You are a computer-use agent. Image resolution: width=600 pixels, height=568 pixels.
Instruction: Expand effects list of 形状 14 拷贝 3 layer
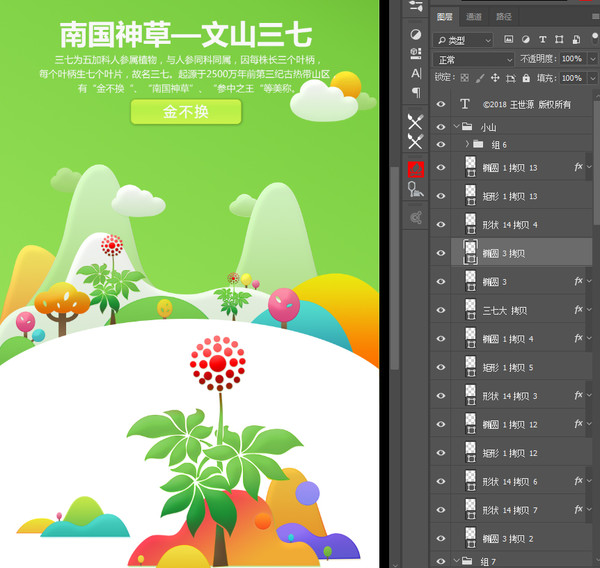(589, 395)
